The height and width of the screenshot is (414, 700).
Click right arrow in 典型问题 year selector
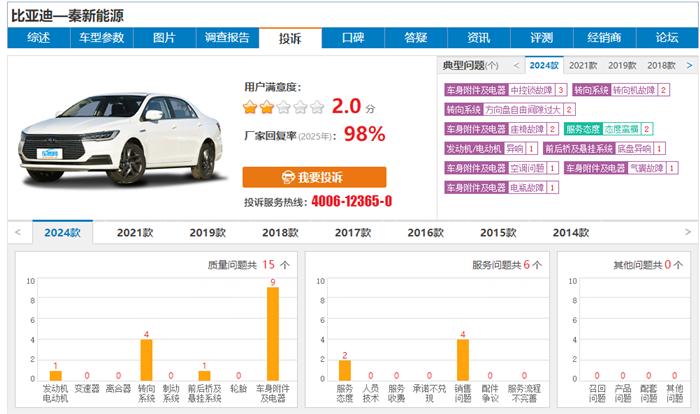(x=689, y=66)
